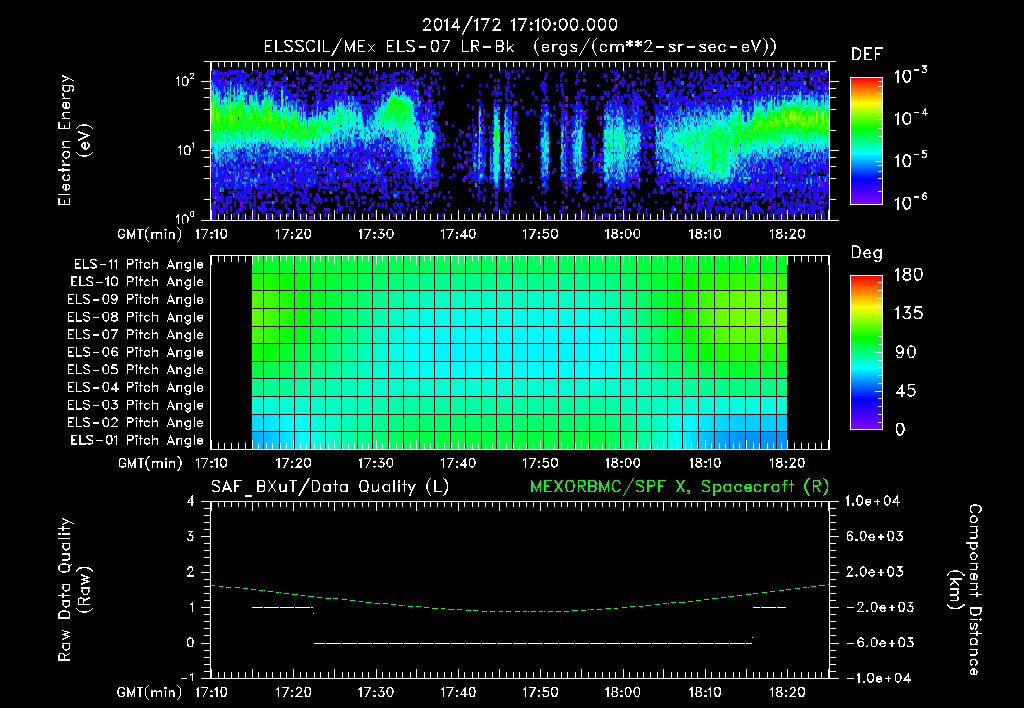Image resolution: width=1024 pixels, height=708 pixels.
Task: Click the long data quality line at 0
Action: coord(533,643)
